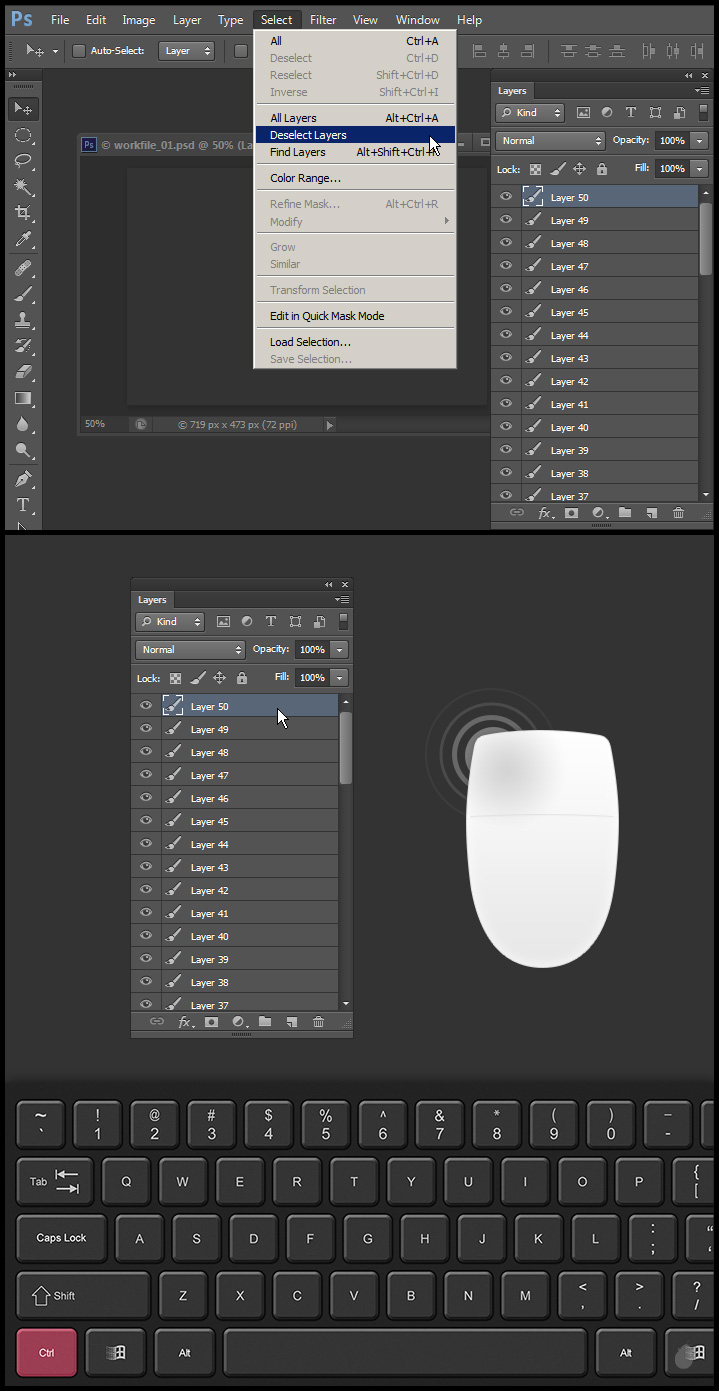Hide Layer 46 in the enlarged floating Layers panel

coord(146,798)
